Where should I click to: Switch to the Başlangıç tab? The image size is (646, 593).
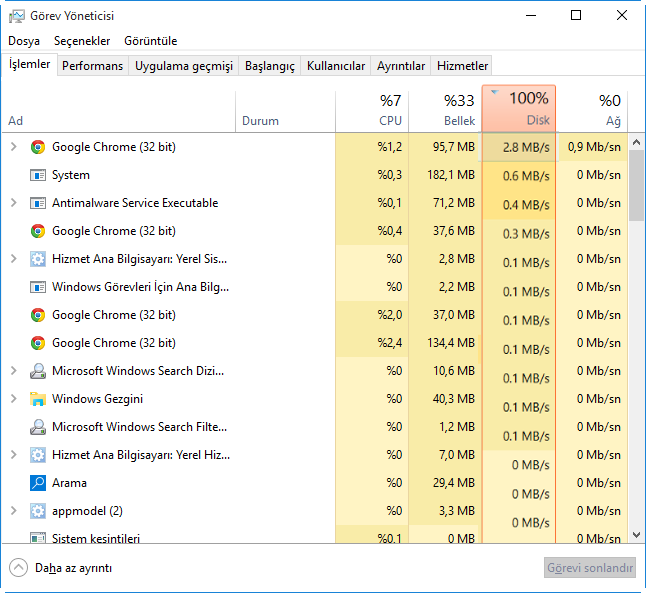(x=270, y=66)
